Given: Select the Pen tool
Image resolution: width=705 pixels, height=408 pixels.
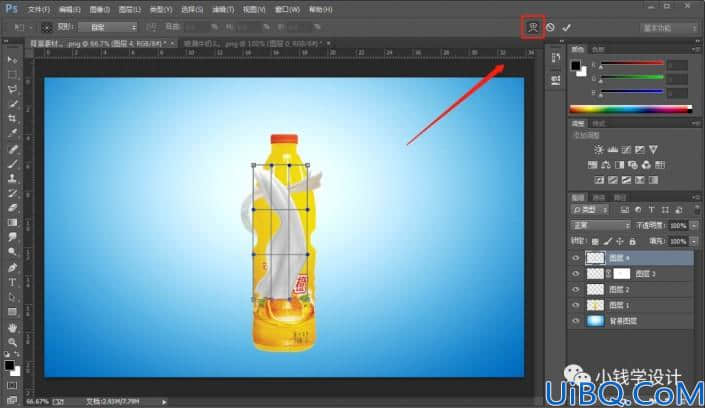Looking at the screenshot, I should tap(12, 268).
